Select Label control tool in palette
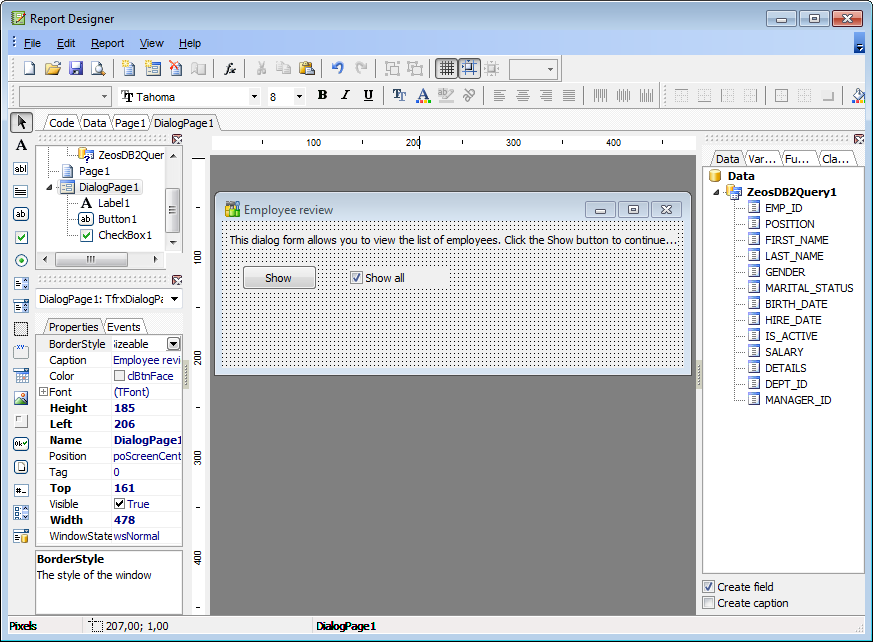Screen dimensions: 873x642 tap(21, 145)
